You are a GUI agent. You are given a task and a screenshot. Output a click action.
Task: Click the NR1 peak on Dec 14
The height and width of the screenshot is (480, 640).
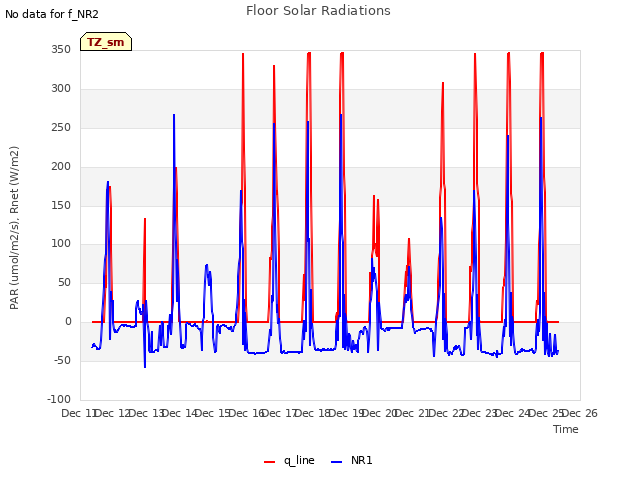(174, 115)
